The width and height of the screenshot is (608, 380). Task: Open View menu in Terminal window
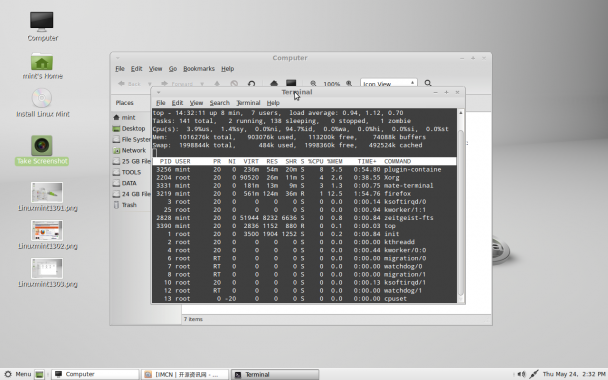point(196,103)
